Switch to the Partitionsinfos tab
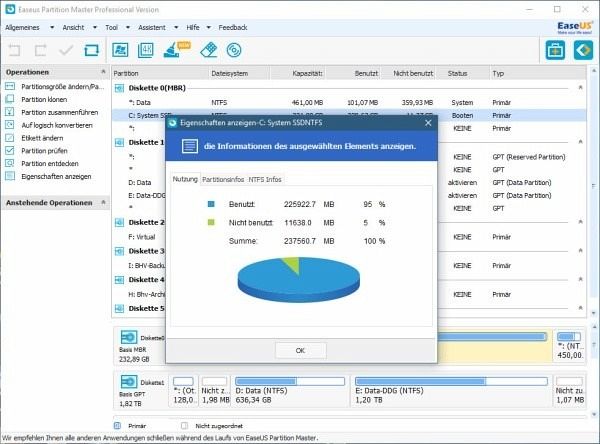Image resolution: width=600 pixels, height=444 pixels. tap(223, 179)
